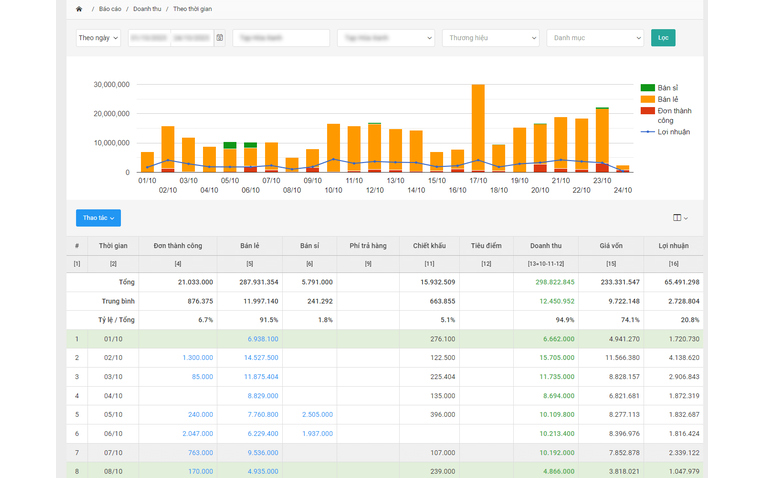Screen dimensions: 765x478
Task: Open the column display settings icon
Action: (x=680, y=218)
